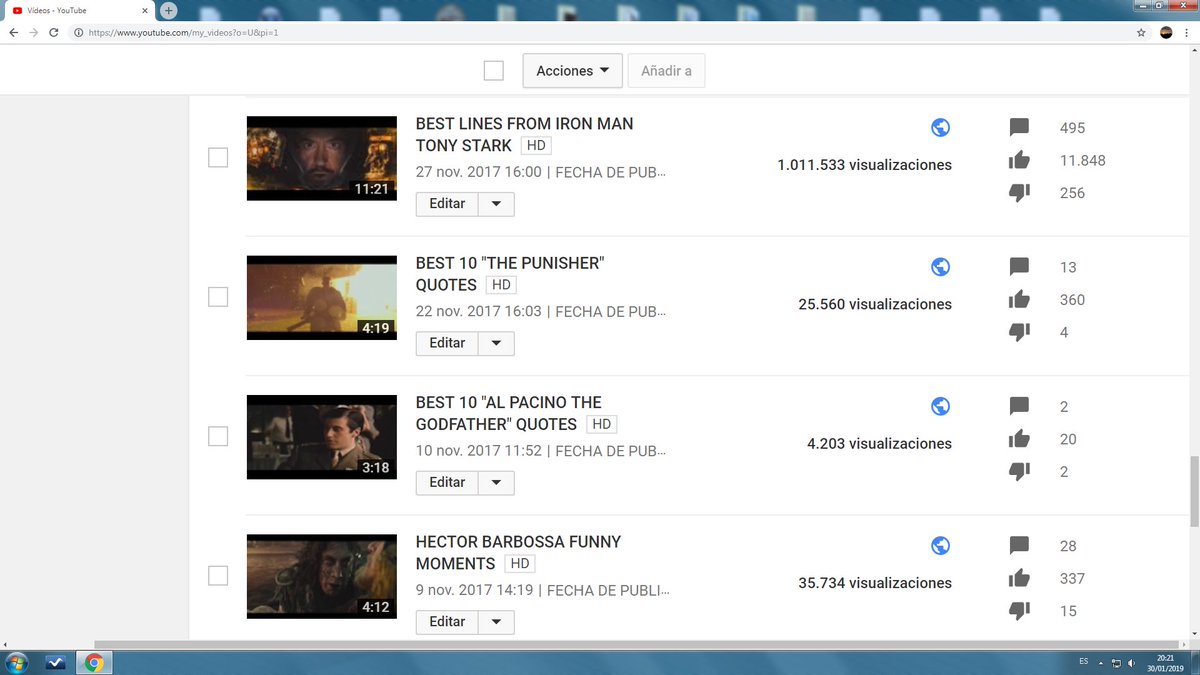Click thumbs-down icon of Godfather video
This screenshot has height=675, width=1200.
pos(1019,471)
